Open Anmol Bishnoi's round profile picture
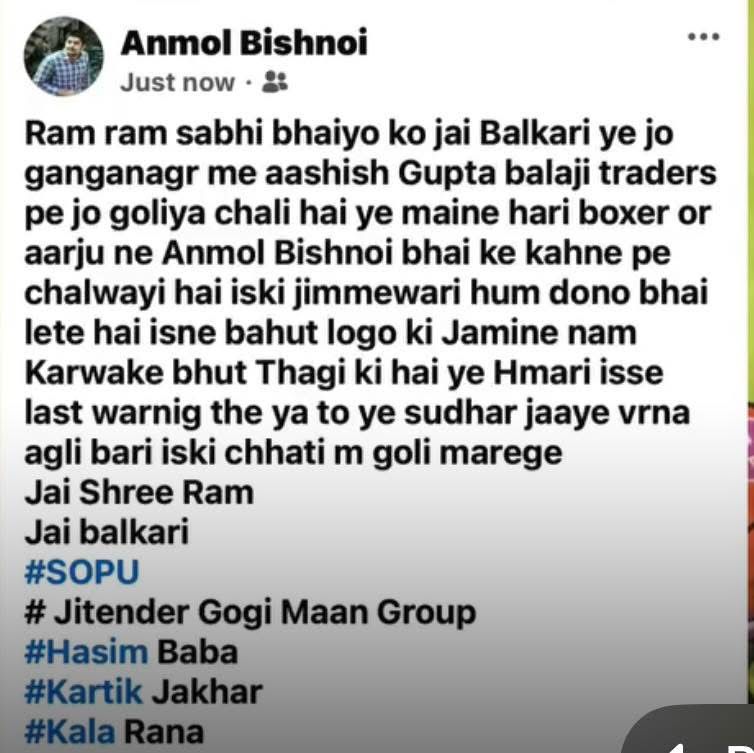Viewport: 754px width, 753px height. (63, 56)
